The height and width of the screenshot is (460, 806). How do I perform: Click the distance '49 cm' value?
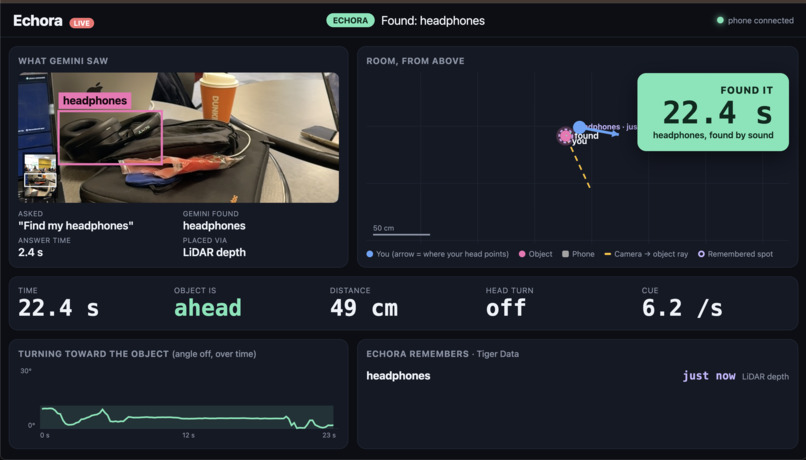pyautogui.click(x=364, y=308)
